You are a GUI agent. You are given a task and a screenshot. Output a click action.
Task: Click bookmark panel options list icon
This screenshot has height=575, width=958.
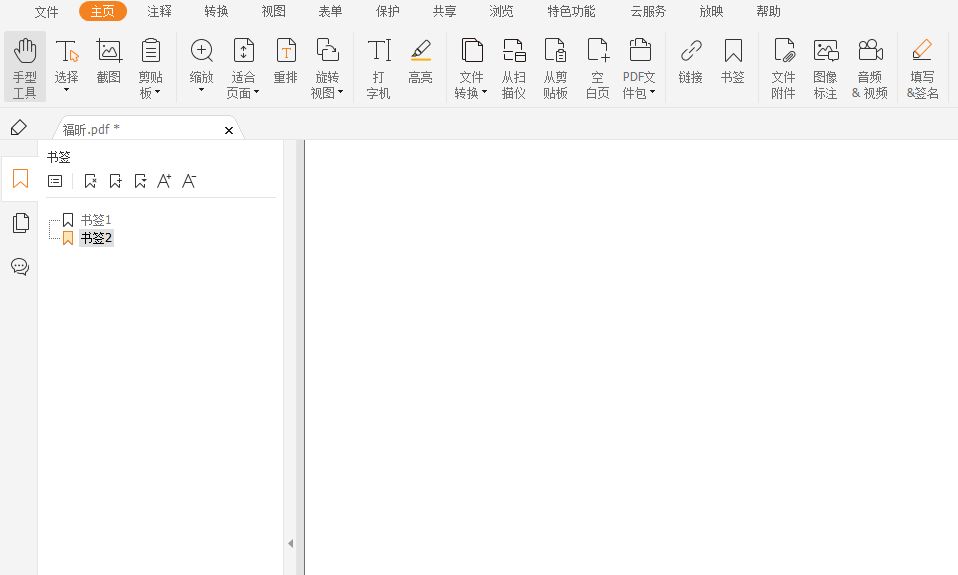[x=55, y=181]
